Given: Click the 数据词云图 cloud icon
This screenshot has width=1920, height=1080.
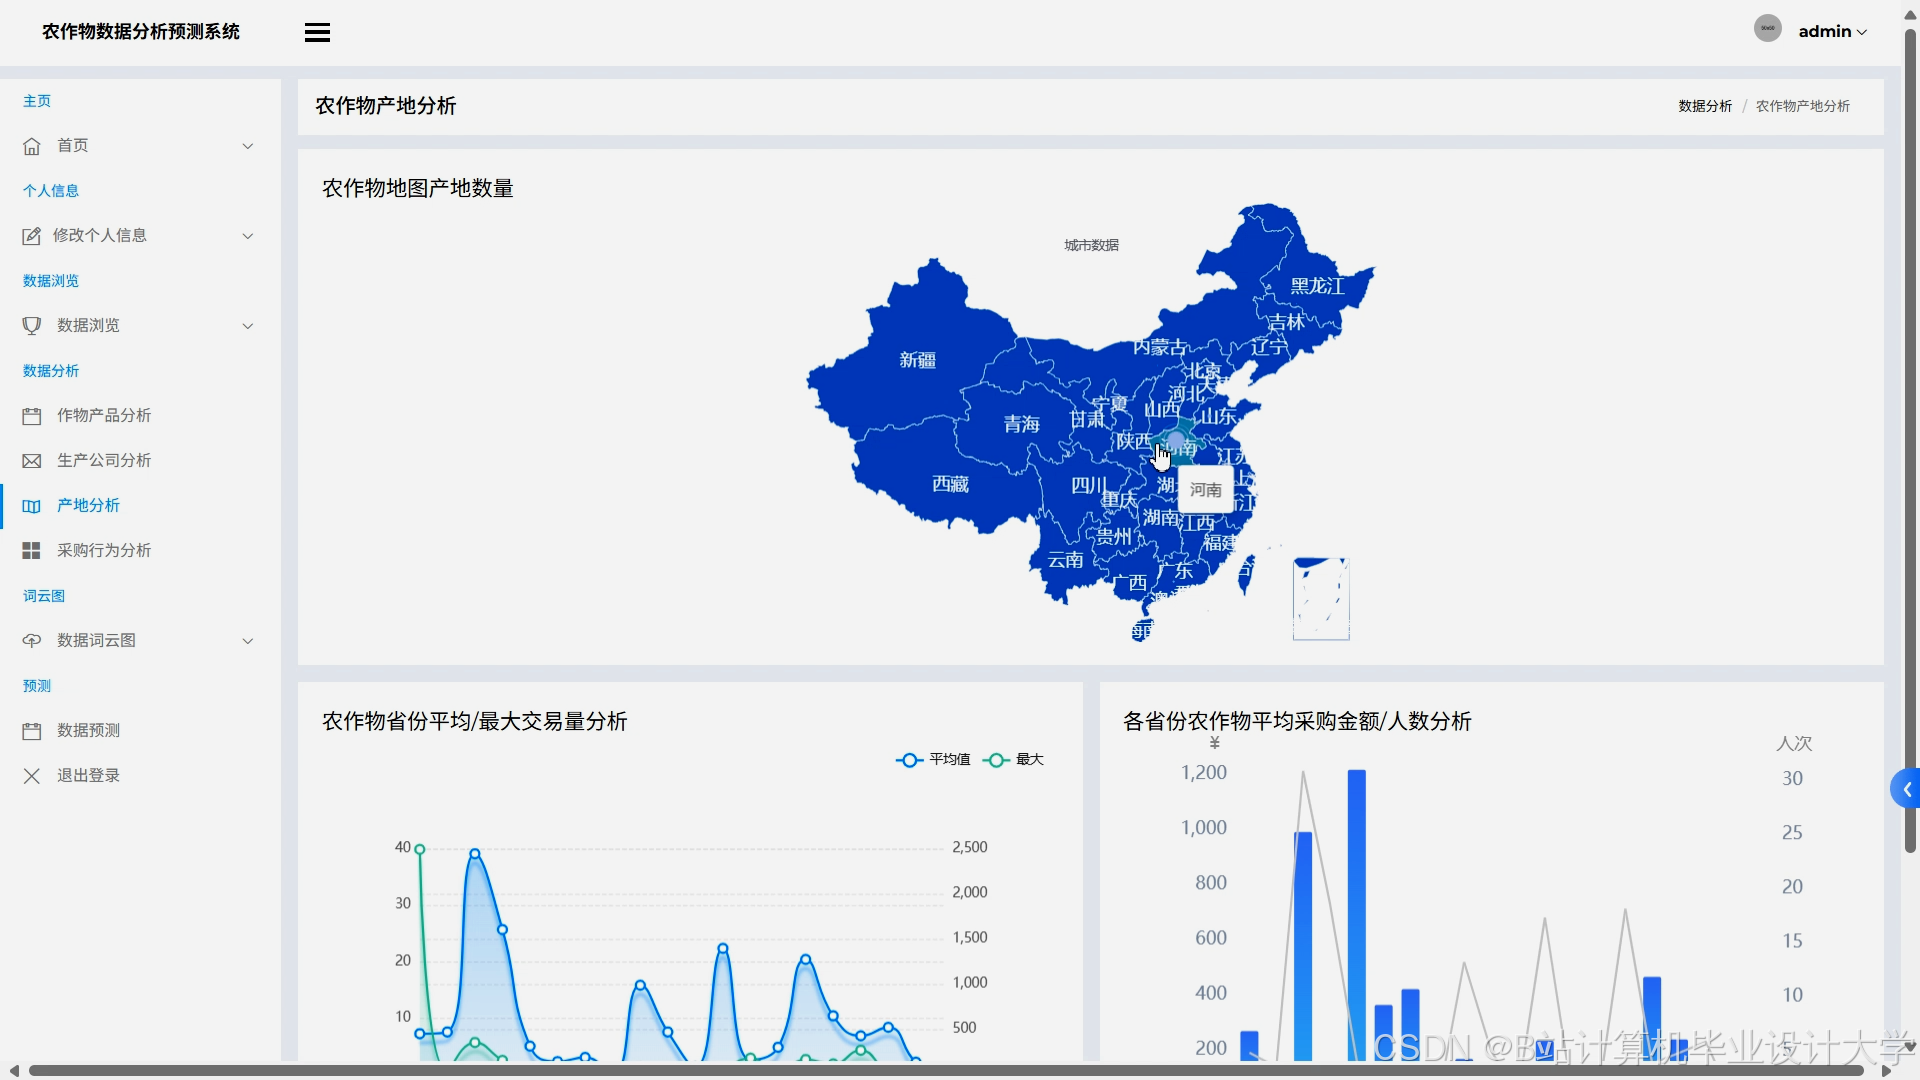Looking at the screenshot, I should click(31, 640).
